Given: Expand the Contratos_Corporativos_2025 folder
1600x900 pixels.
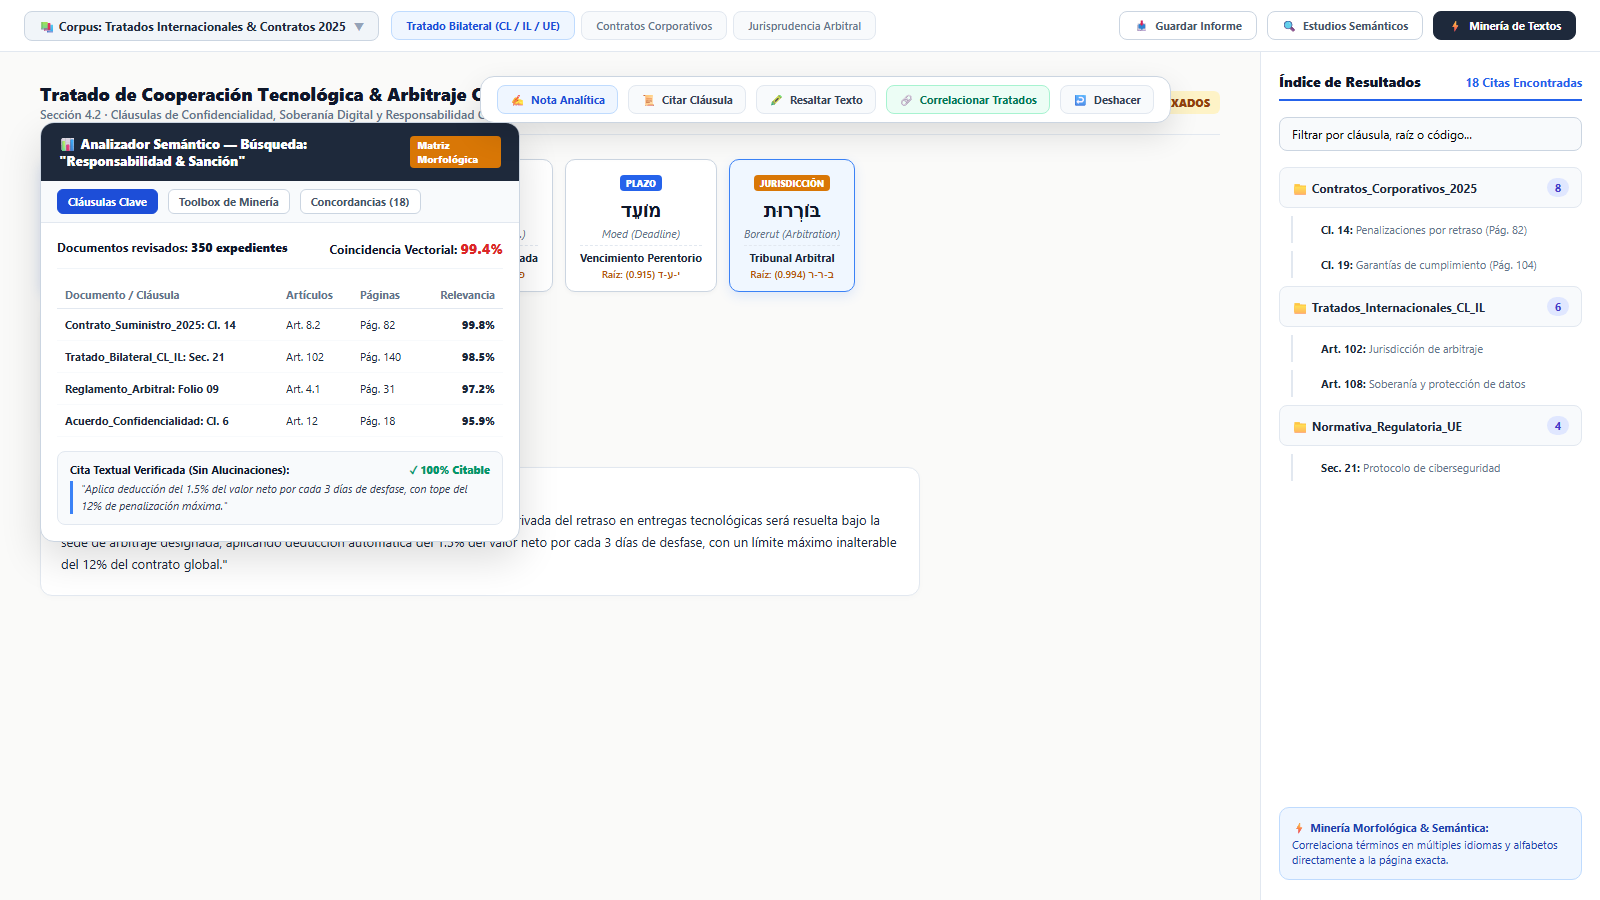Looking at the screenshot, I should 1430,188.
